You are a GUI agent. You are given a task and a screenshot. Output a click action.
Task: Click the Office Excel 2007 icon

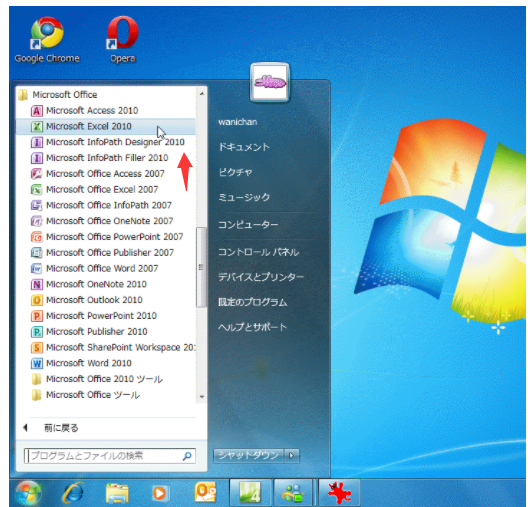click(37, 190)
